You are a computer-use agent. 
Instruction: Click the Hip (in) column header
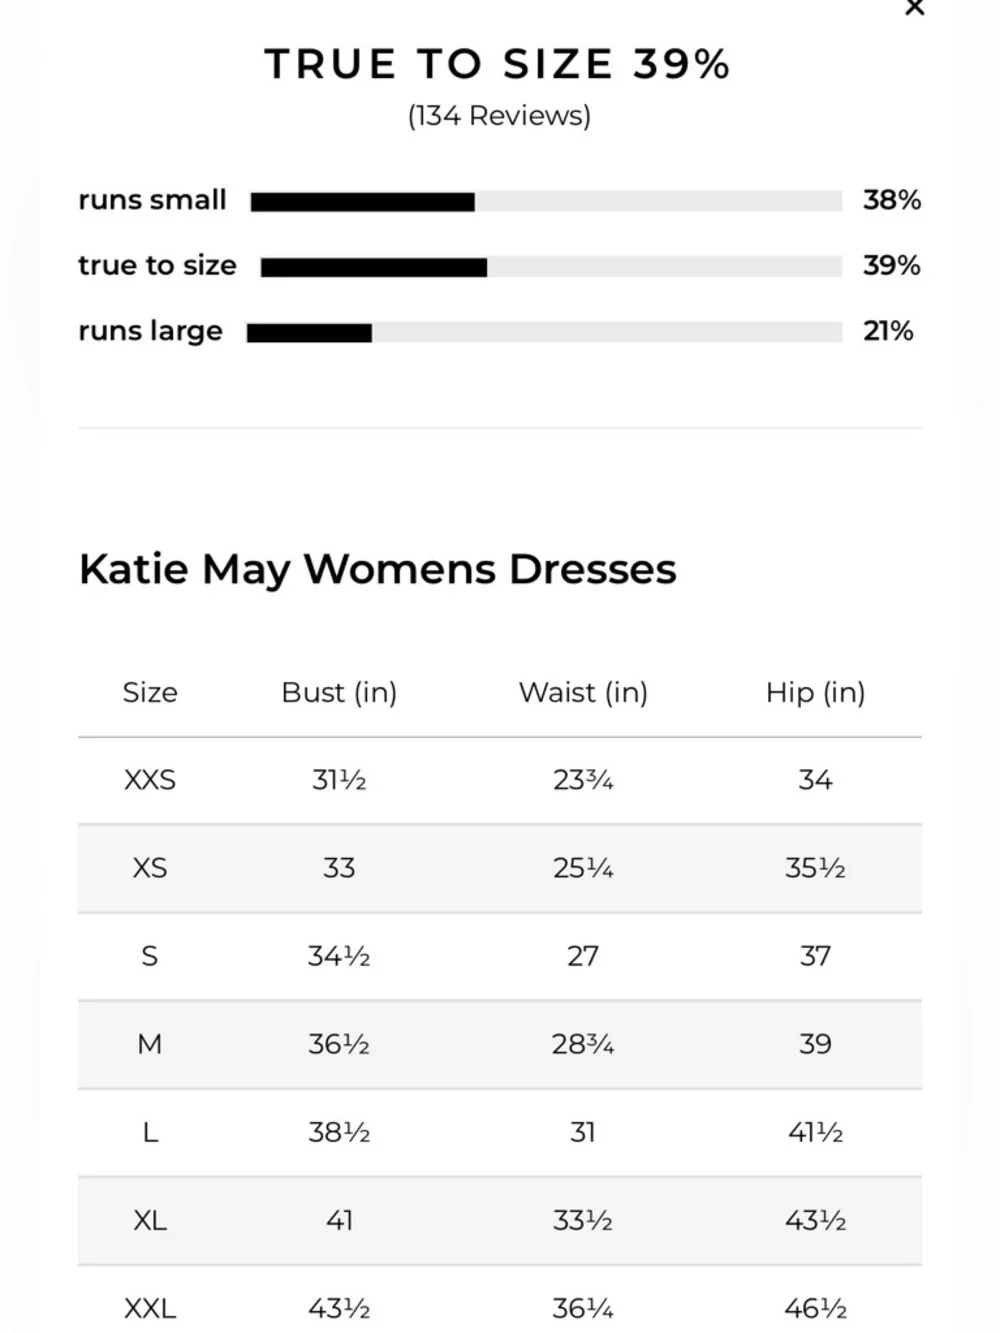tap(815, 692)
